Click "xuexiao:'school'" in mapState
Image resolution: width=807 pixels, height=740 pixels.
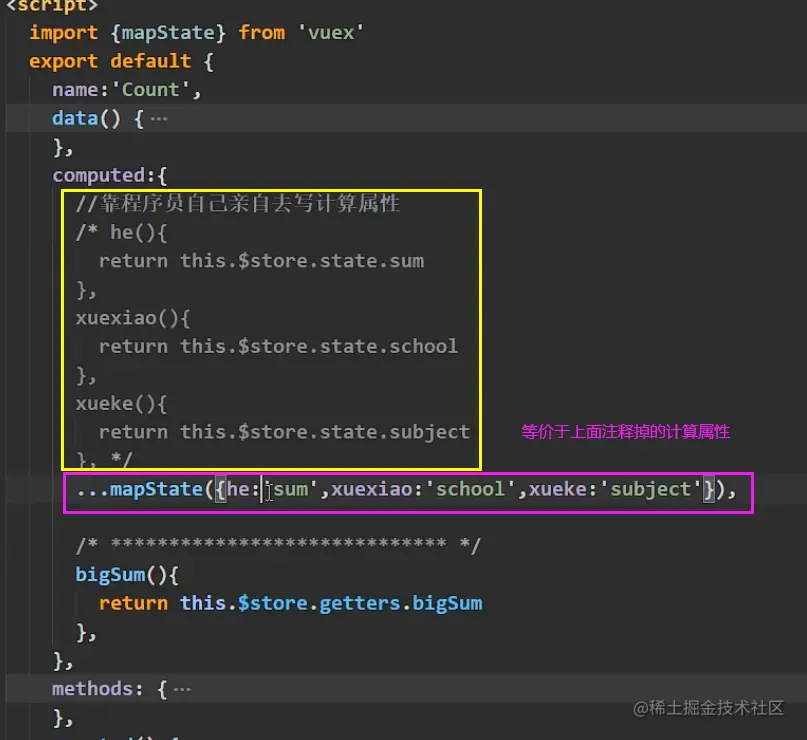tap(423, 489)
